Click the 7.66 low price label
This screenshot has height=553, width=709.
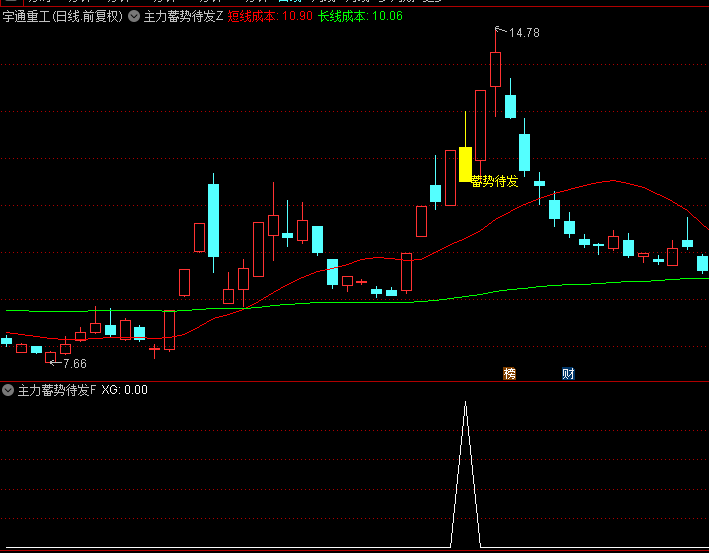pos(75,364)
